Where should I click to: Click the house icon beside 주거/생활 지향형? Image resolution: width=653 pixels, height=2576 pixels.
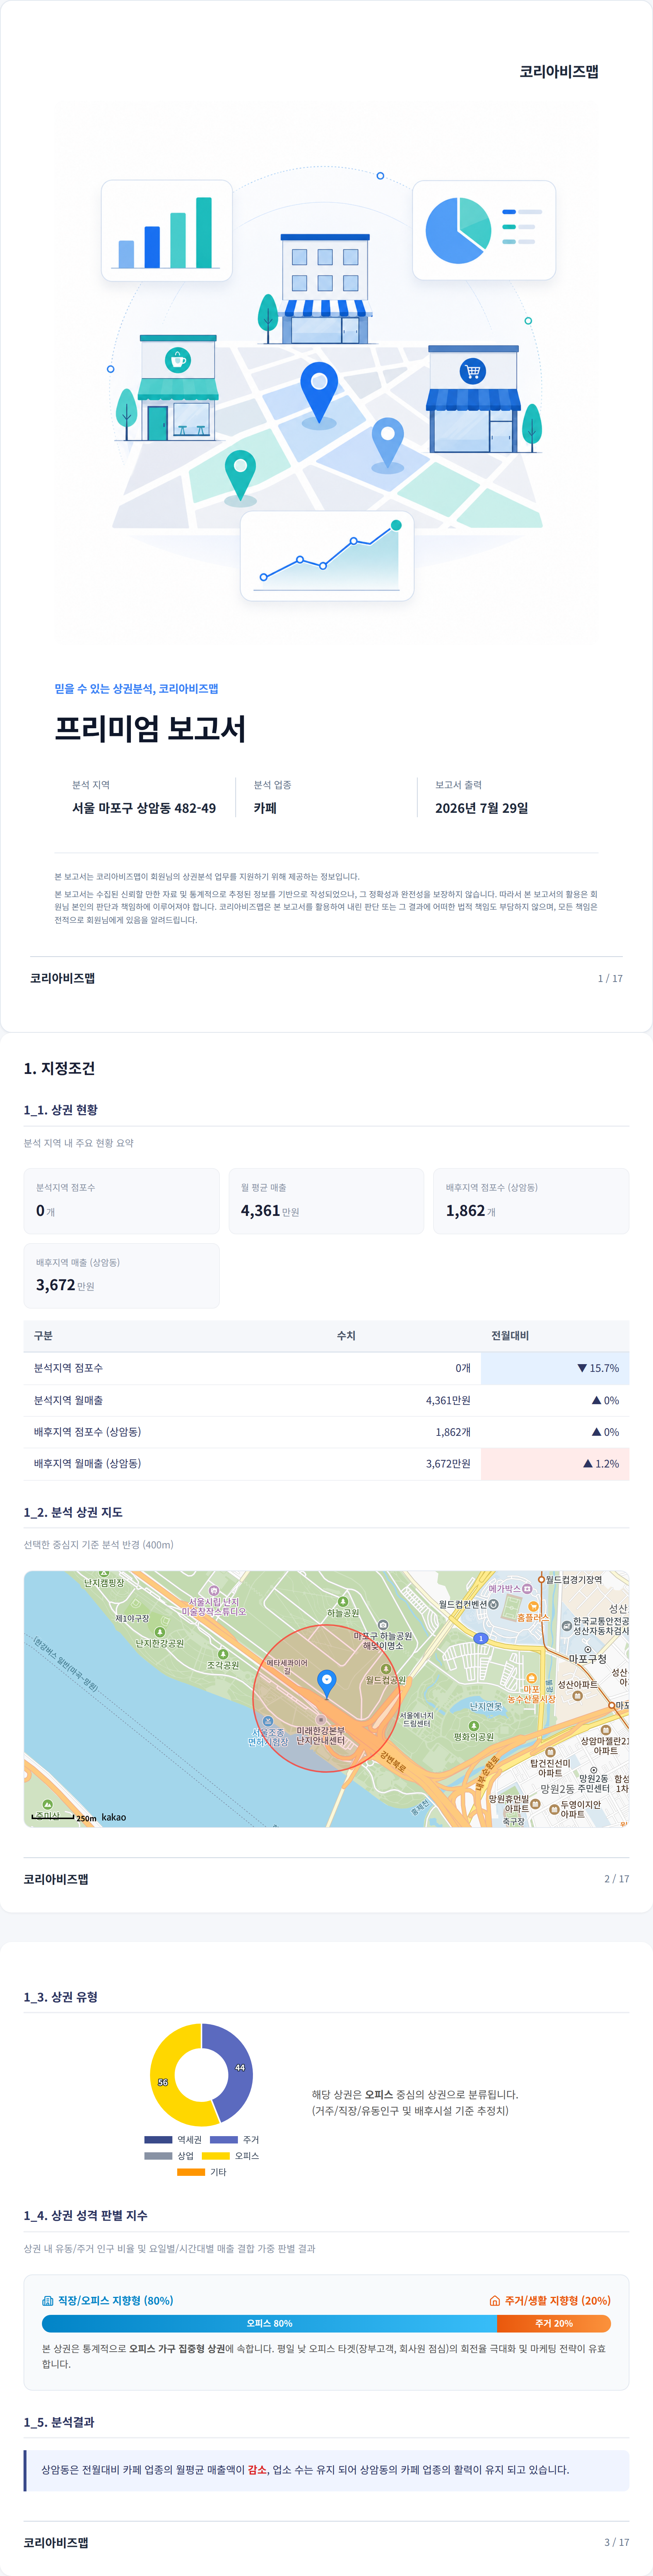[x=494, y=2301]
